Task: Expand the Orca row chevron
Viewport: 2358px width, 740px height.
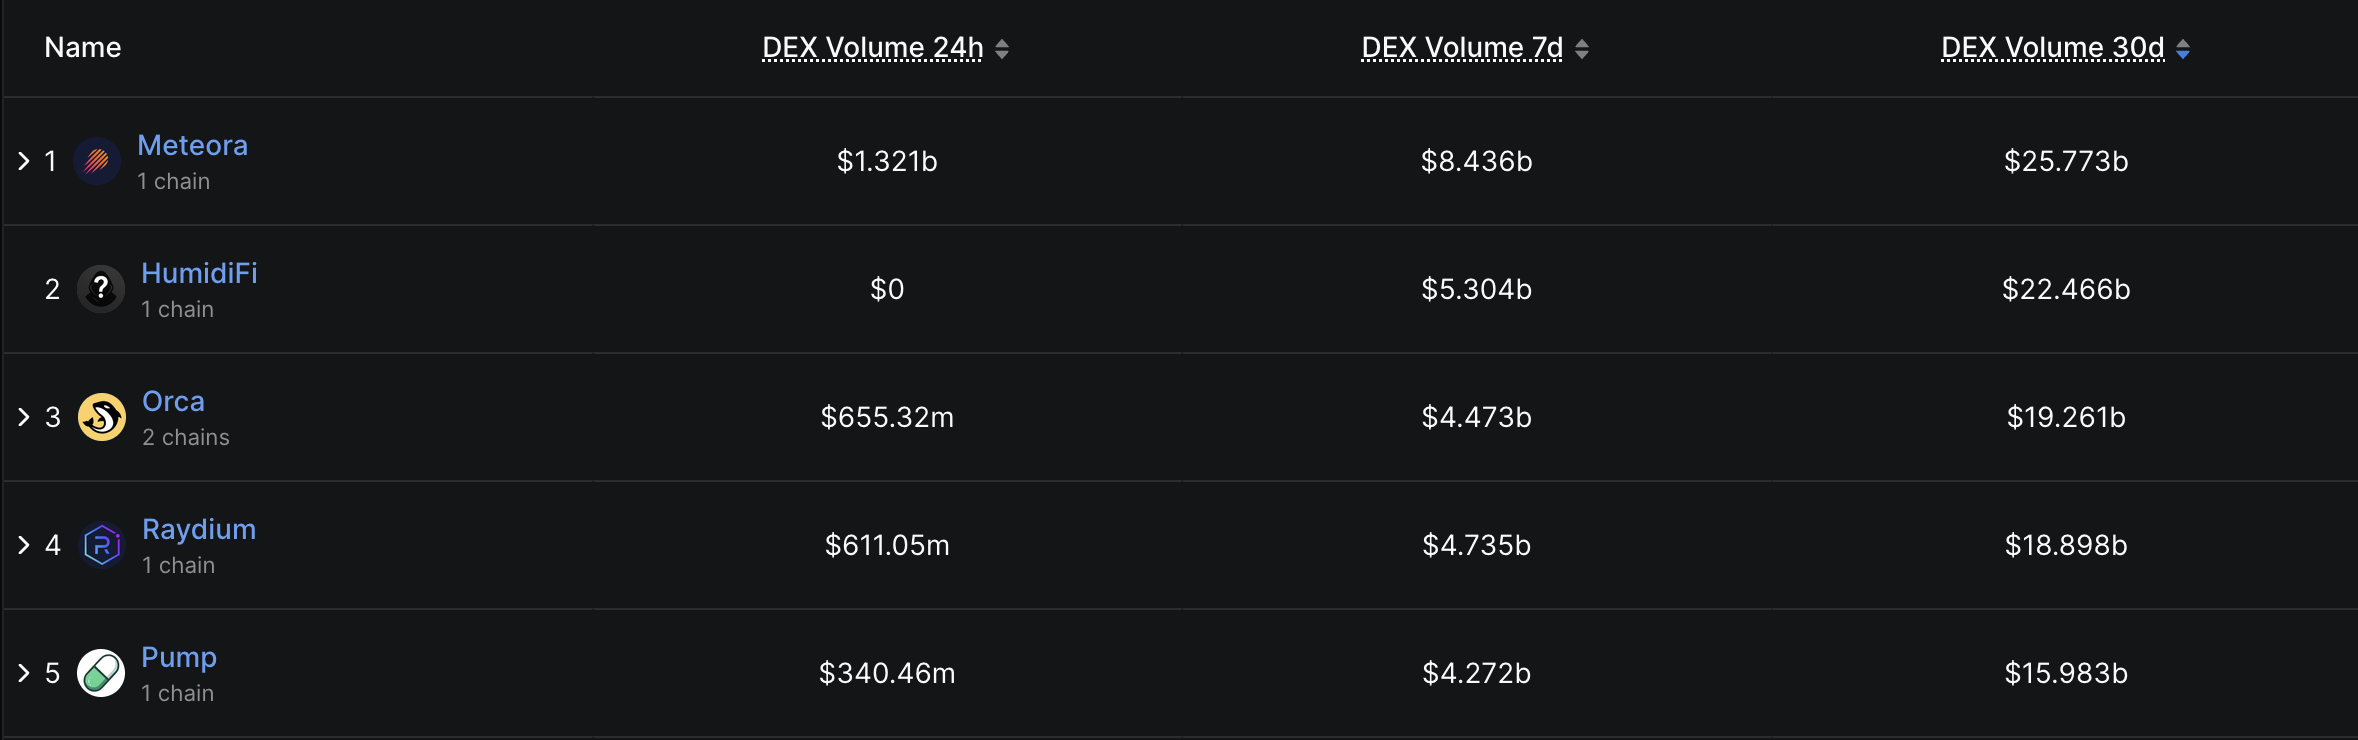Action: [24, 417]
